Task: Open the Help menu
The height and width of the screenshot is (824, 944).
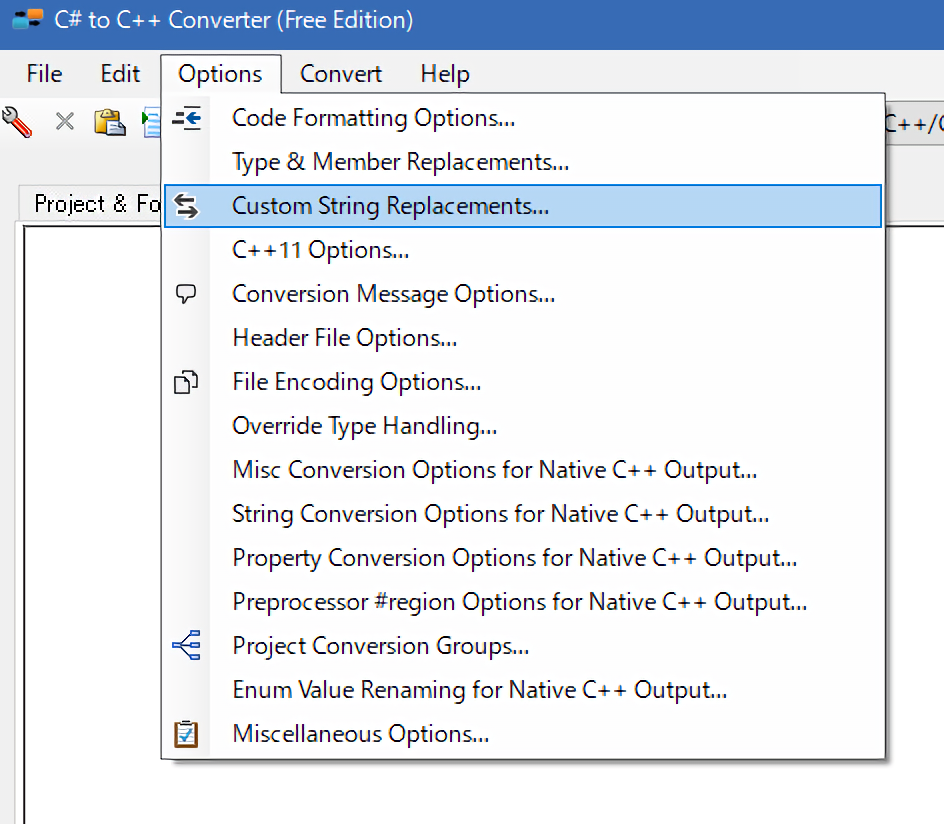Action: tap(445, 74)
